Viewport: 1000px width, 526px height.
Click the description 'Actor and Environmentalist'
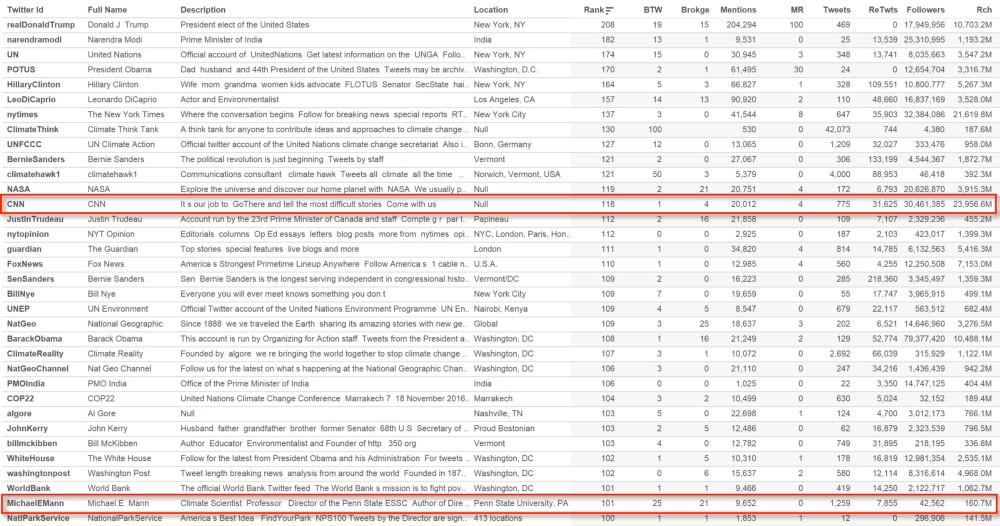pyautogui.click(x=230, y=99)
